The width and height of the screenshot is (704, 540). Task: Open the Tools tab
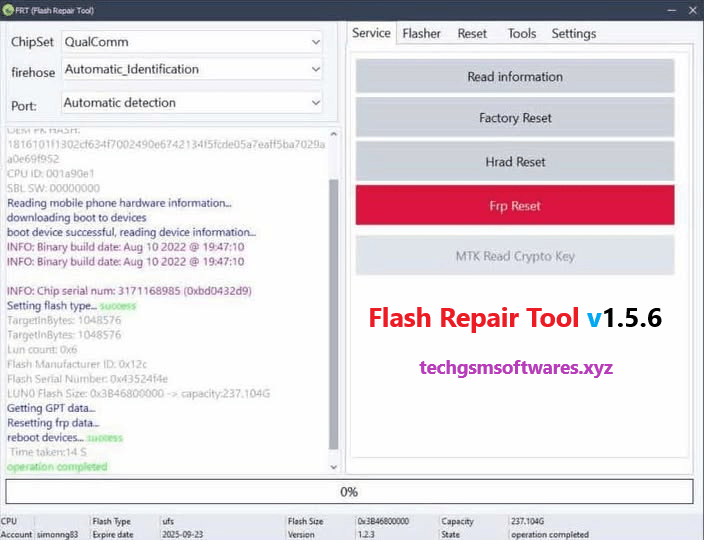coord(522,34)
